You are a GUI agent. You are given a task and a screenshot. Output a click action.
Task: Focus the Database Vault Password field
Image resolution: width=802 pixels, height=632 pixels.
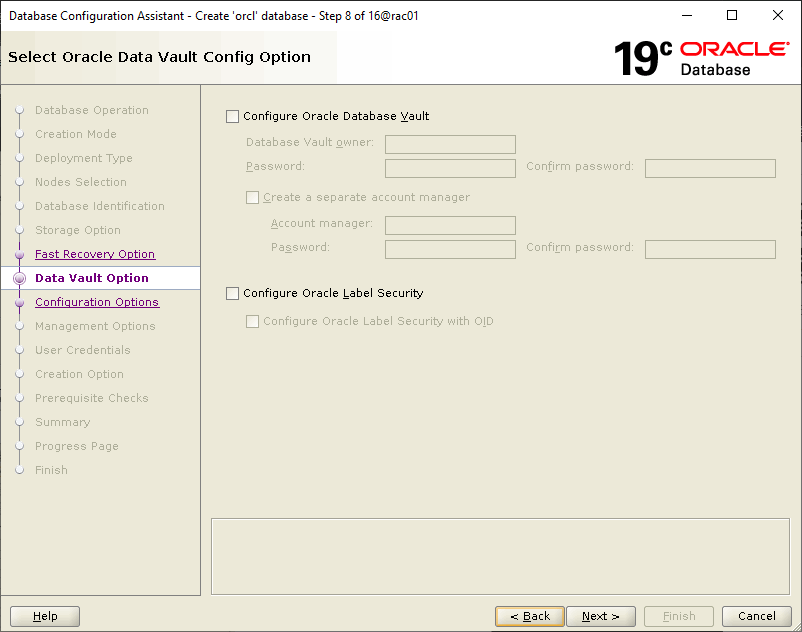(450, 168)
